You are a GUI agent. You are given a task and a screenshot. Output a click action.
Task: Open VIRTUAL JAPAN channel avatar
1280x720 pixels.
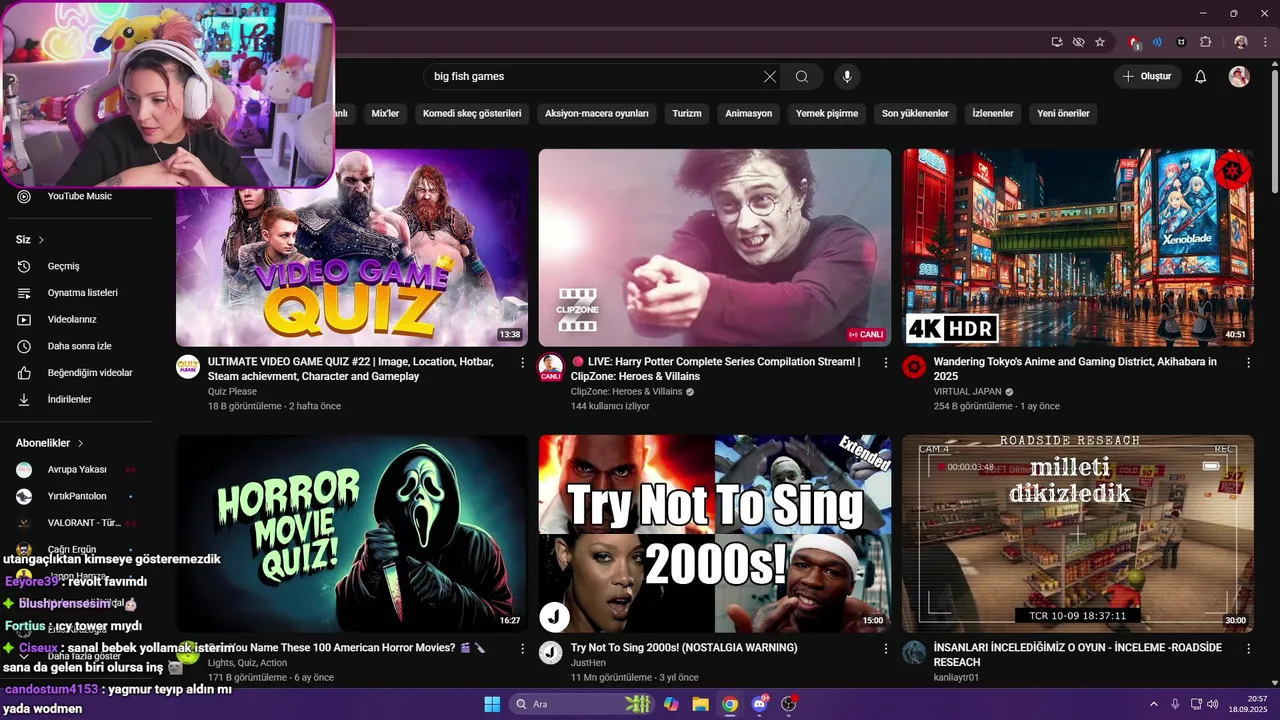click(x=914, y=366)
